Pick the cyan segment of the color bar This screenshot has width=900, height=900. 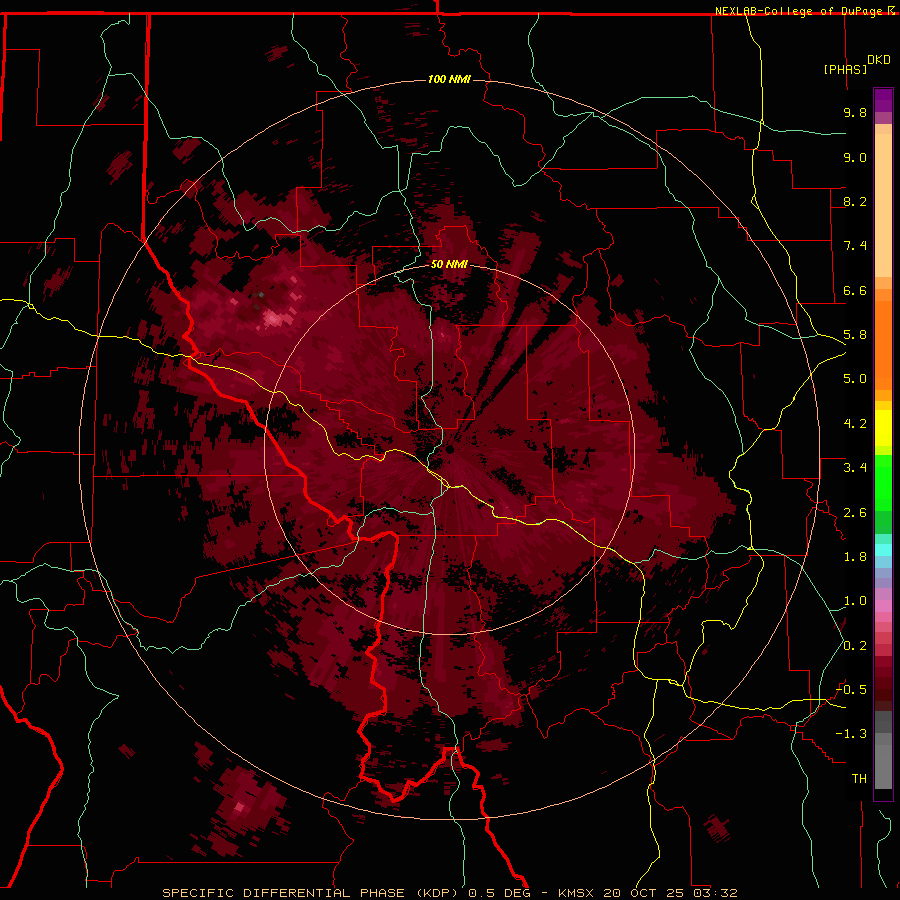point(883,550)
